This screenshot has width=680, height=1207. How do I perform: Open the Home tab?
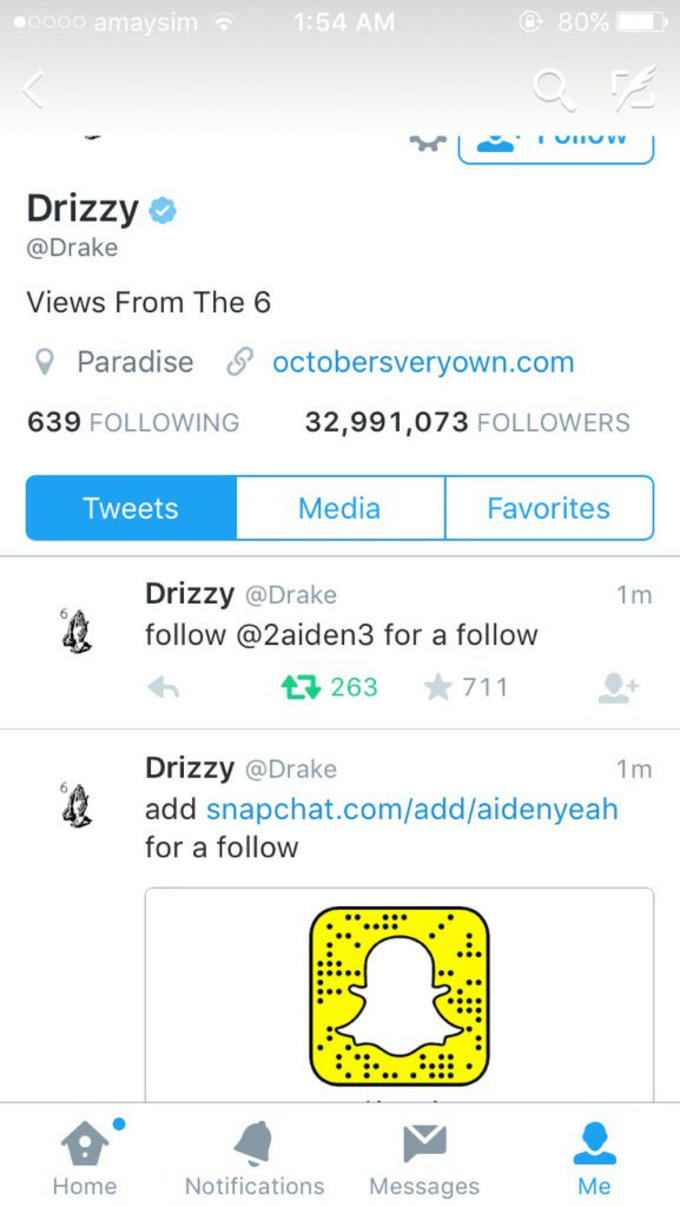tap(85, 1156)
